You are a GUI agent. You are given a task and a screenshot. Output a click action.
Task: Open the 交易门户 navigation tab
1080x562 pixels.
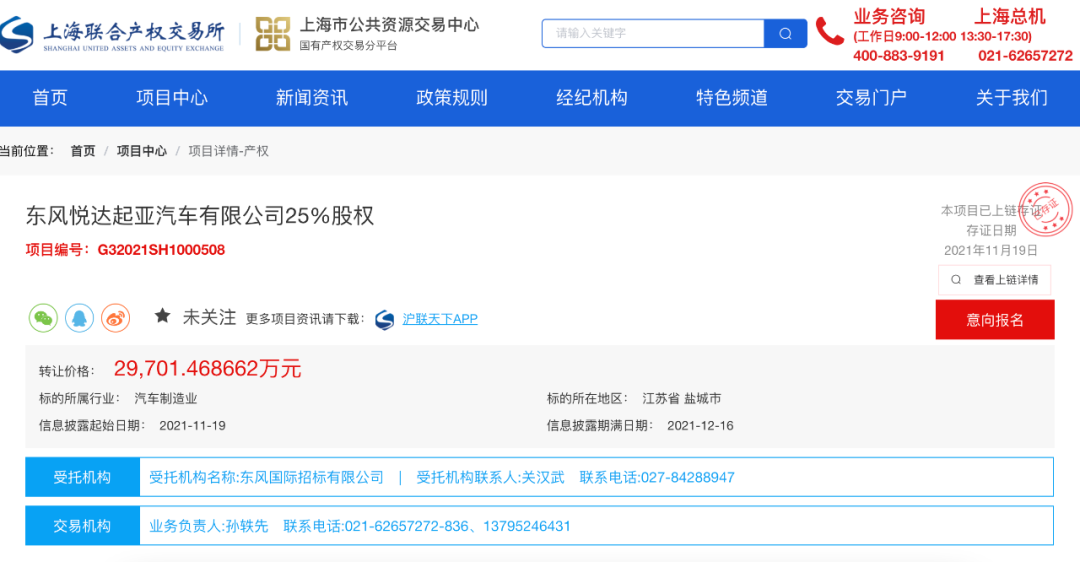coord(871,98)
